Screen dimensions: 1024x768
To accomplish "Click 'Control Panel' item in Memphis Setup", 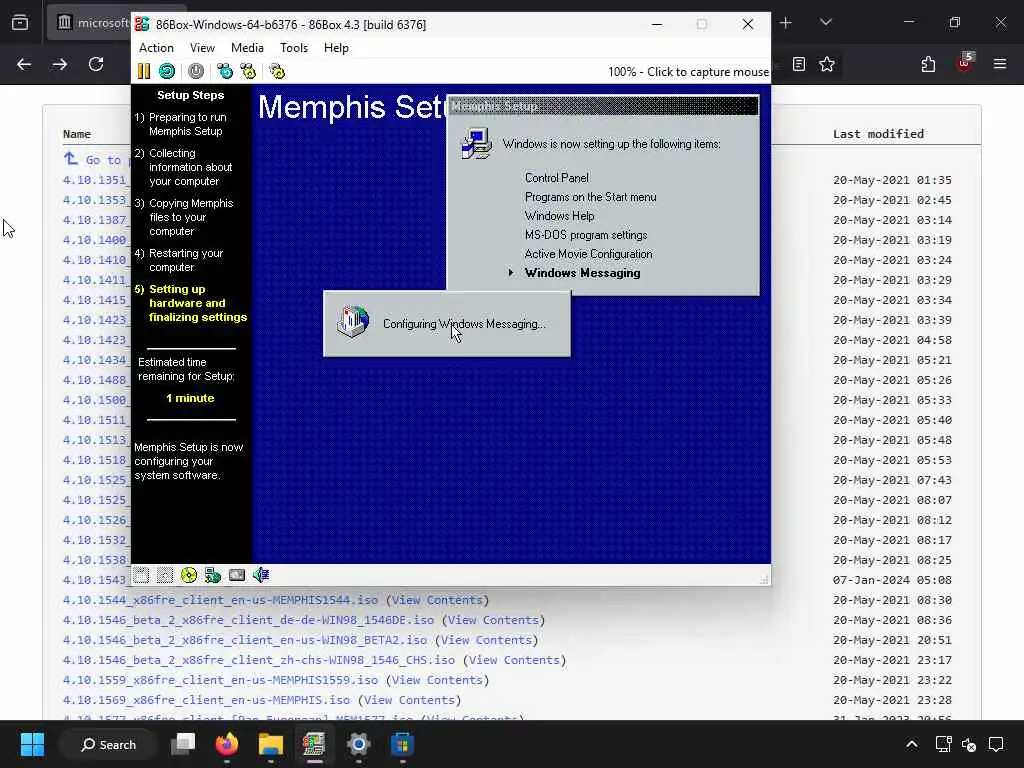I will (x=556, y=178).
